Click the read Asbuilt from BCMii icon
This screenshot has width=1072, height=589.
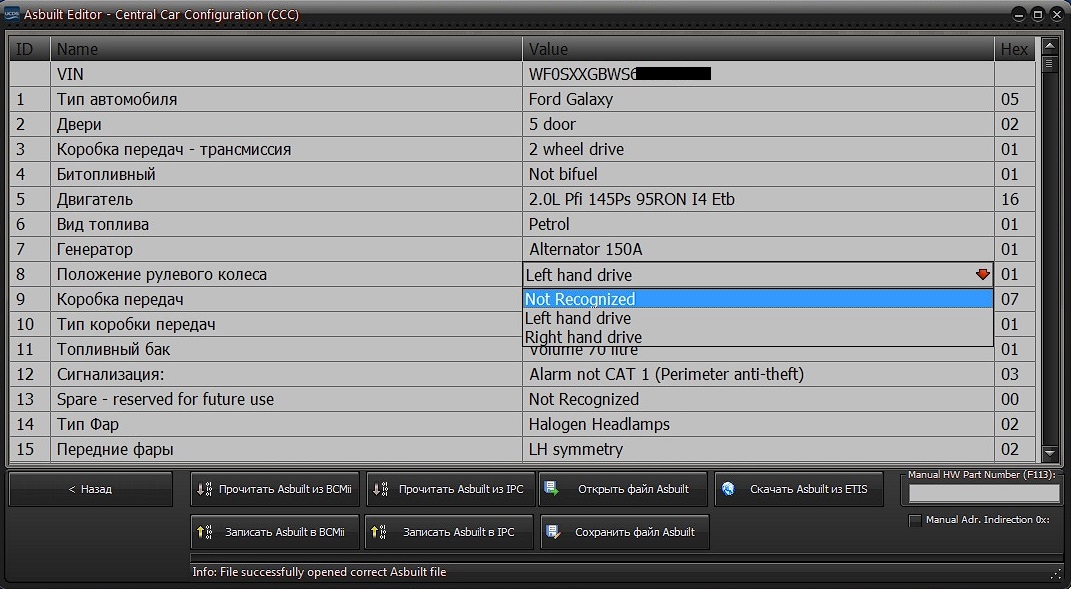tap(204, 490)
